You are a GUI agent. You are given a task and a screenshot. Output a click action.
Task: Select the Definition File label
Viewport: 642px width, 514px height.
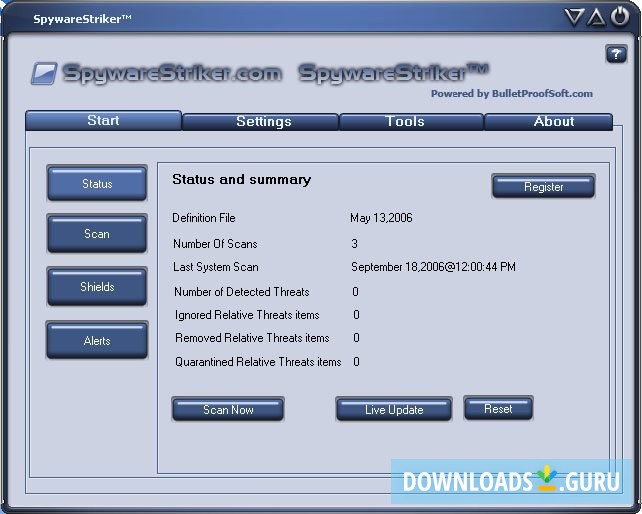(203, 218)
